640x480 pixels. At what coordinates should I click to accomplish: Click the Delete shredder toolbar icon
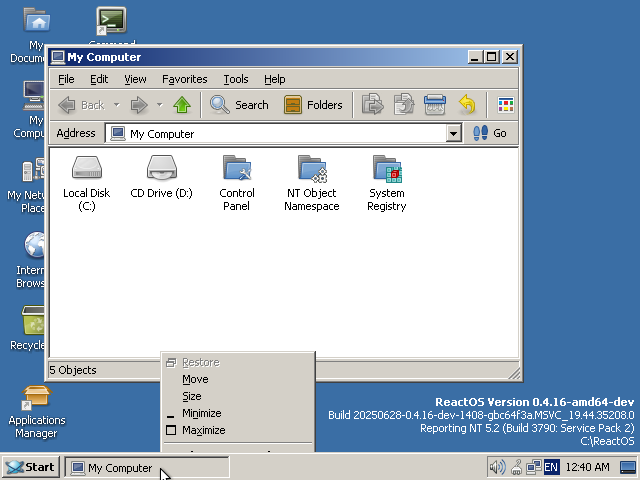pyautogui.click(x=435, y=105)
